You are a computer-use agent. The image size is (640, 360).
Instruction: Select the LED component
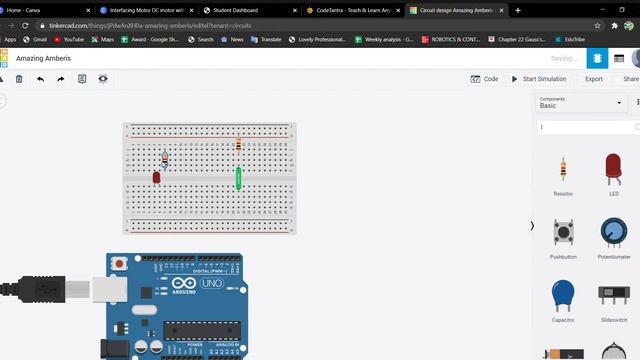pyautogui.click(x=613, y=176)
